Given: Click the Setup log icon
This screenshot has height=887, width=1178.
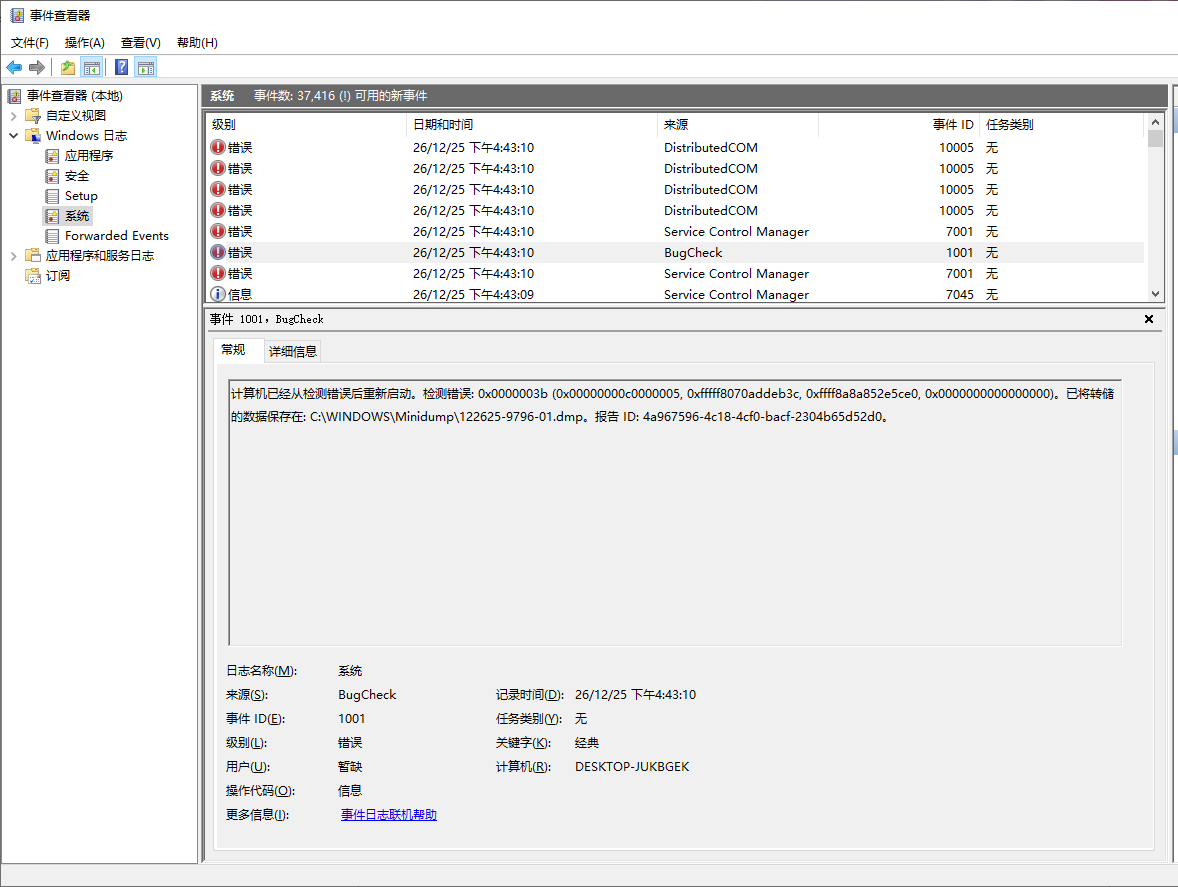Looking at the screenshot, I should pos(52,196).
